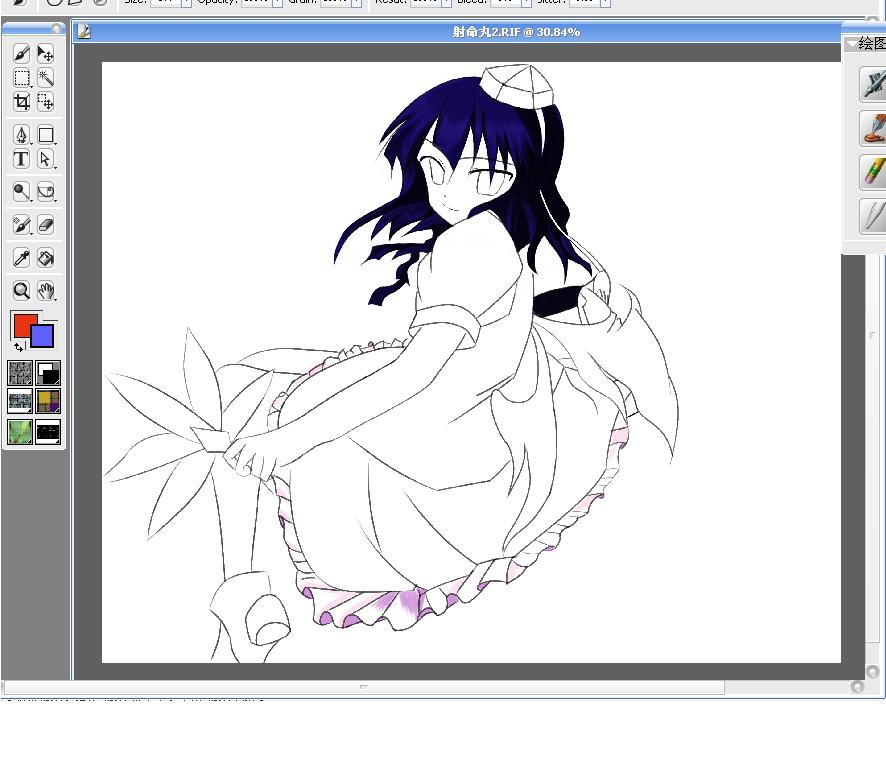This screenshot has width=886, height=767.
Task: Select the quill pen brush in 绘图 panel
Action: tap(873, 84)
